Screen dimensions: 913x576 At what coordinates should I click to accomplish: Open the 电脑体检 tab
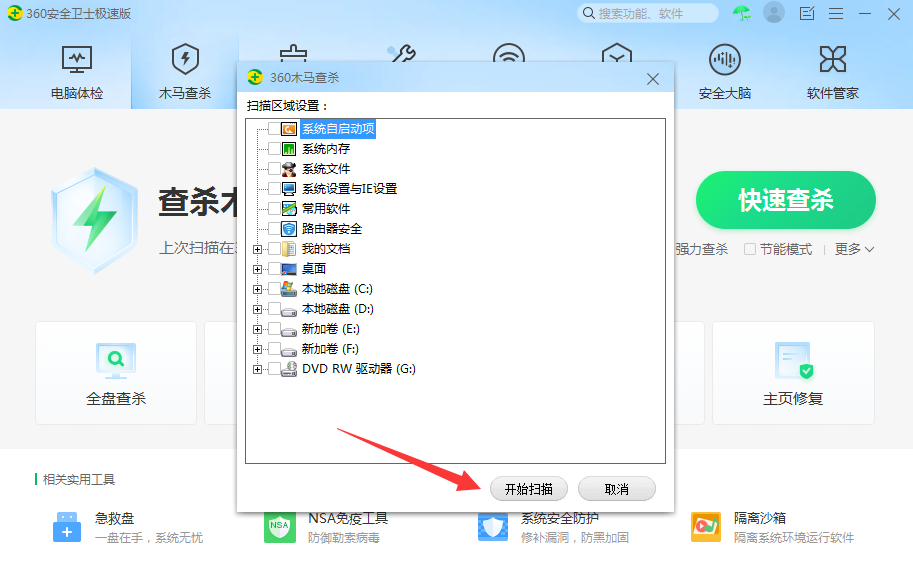(x=77, y=72)
